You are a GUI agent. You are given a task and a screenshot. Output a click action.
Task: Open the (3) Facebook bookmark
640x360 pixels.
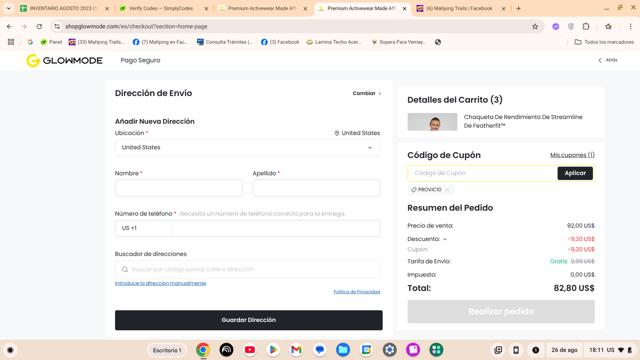[280, 42]
